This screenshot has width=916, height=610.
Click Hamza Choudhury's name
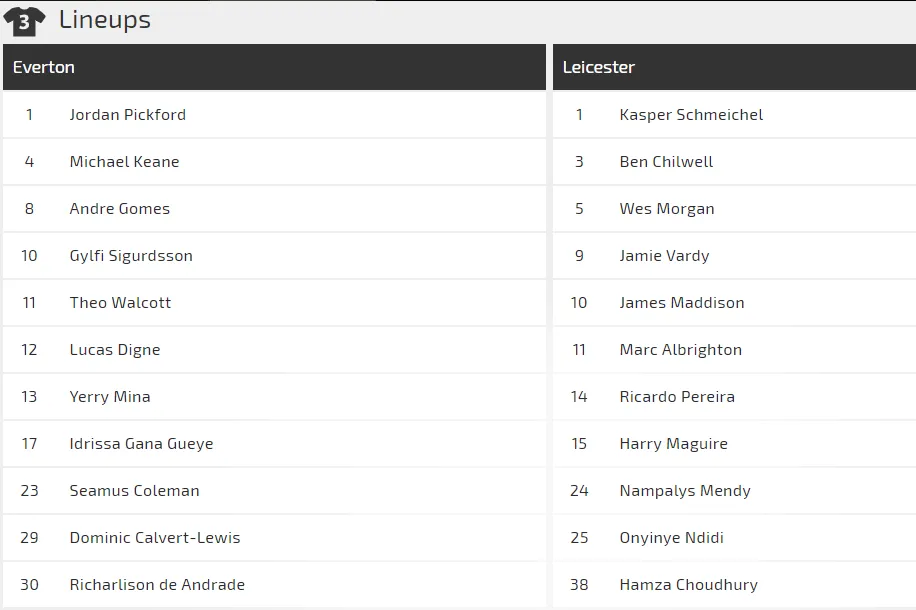point(688,585)
